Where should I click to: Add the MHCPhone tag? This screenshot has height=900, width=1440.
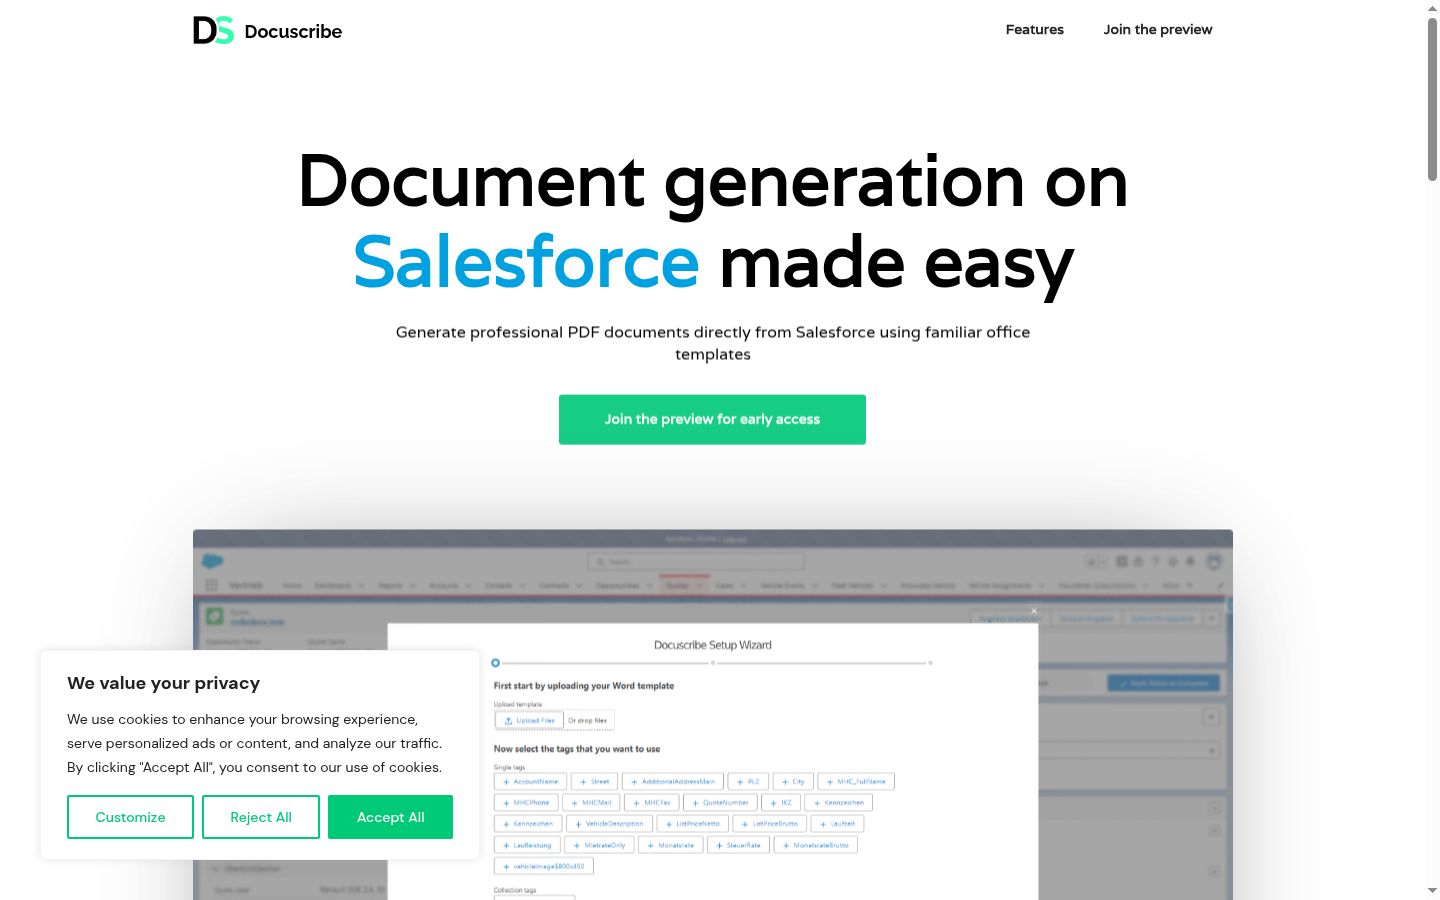(526, 803)
